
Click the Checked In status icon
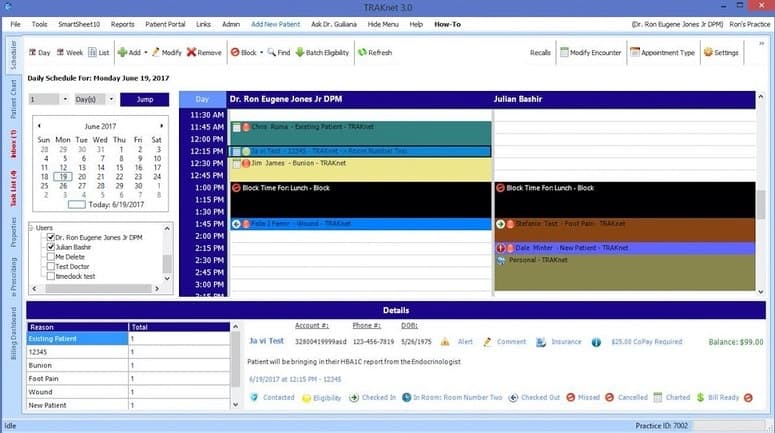[x=354, y=398]
